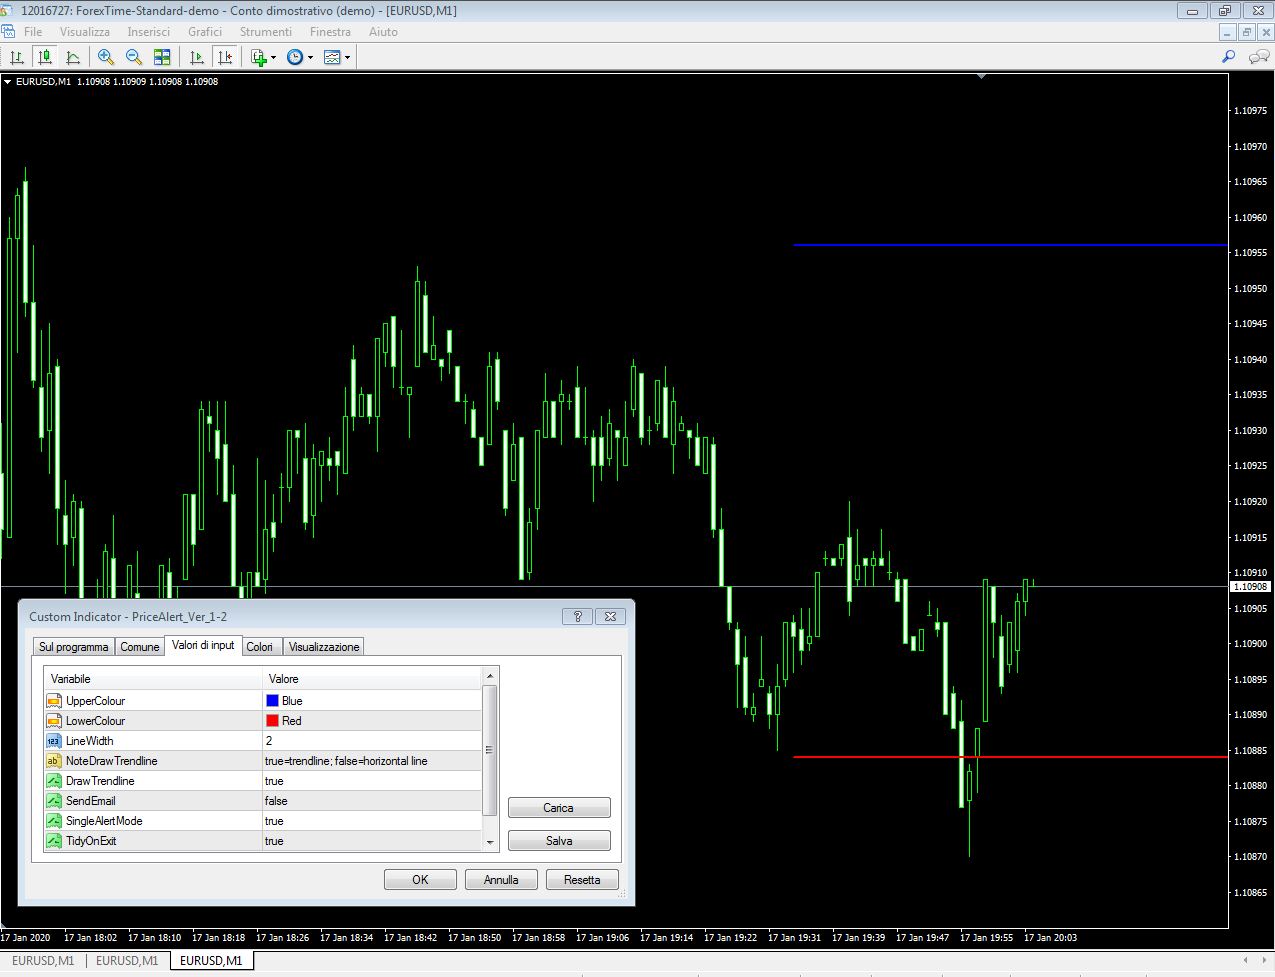Open the periodicity clock dropdown arrow
Screen dimensions: 1275x977
310,58
